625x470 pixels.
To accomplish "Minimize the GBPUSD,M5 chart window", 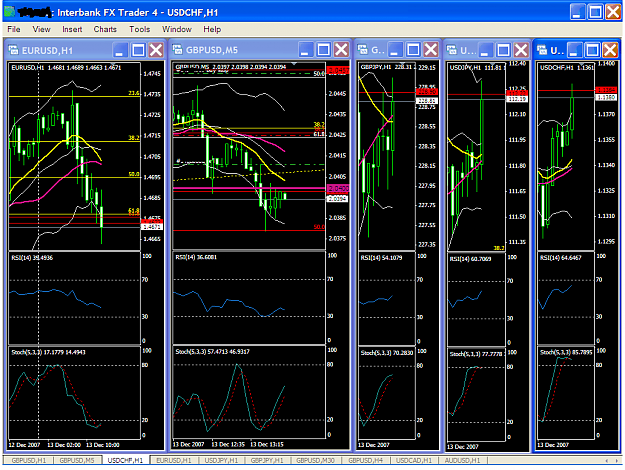I will [x=306, y=50].
